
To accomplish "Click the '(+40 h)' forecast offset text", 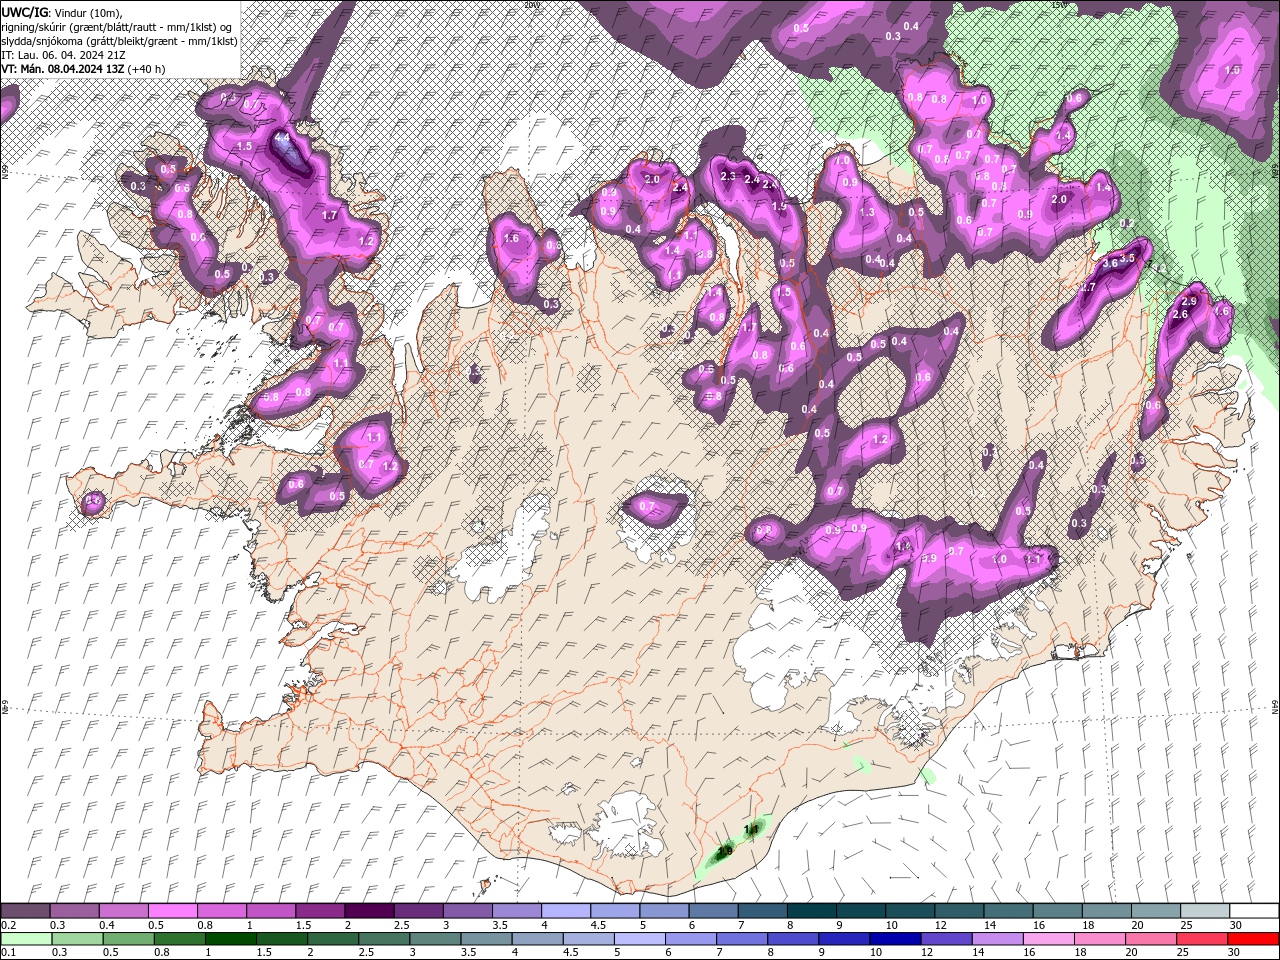I will click(x=146, y=69).
